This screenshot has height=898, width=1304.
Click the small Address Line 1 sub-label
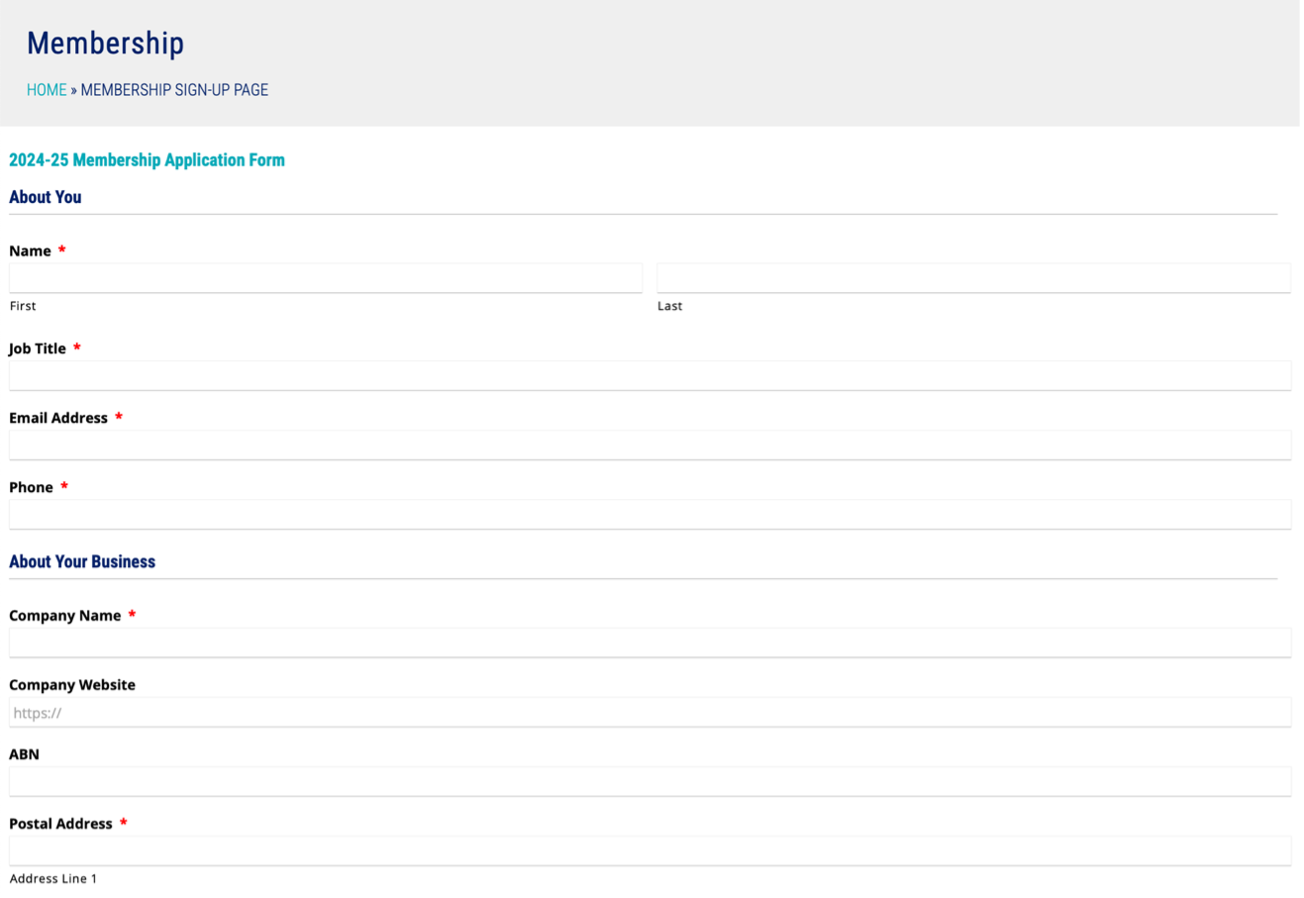[53, 879]
